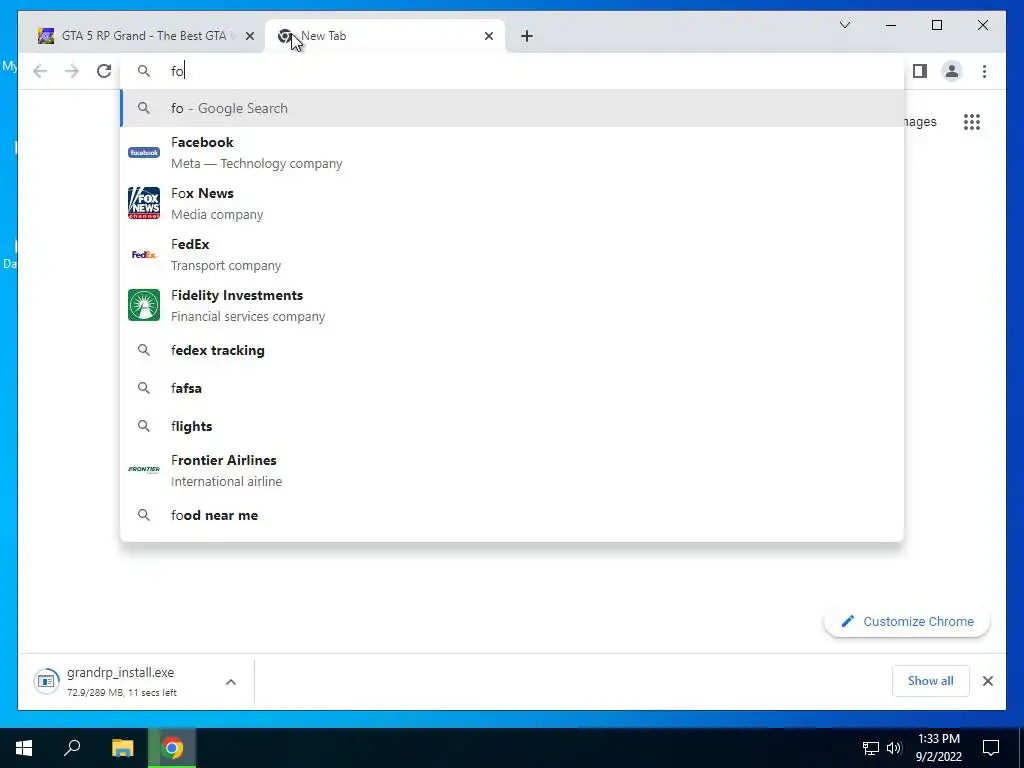Screen dimensions: 1024x768
Task: Select 'fo - Google Search' suggestion
Action: coord(512,108)
